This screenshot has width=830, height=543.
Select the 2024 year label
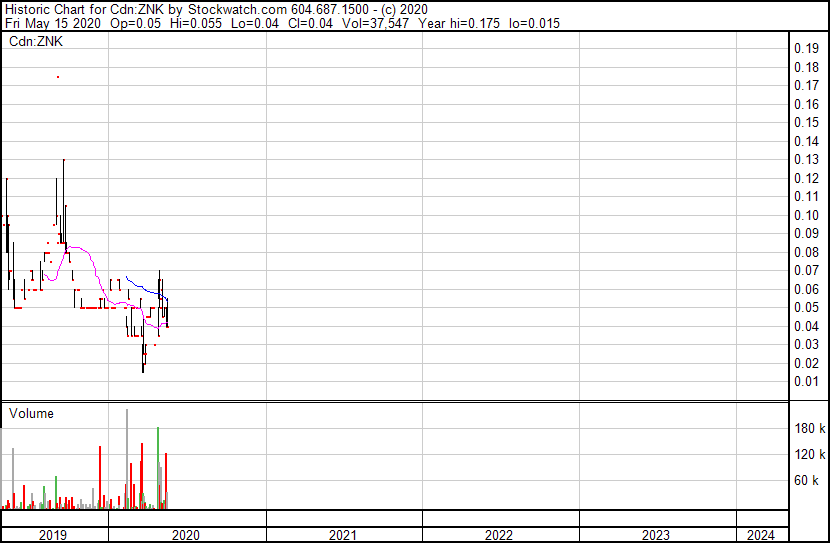click(760, 535)
